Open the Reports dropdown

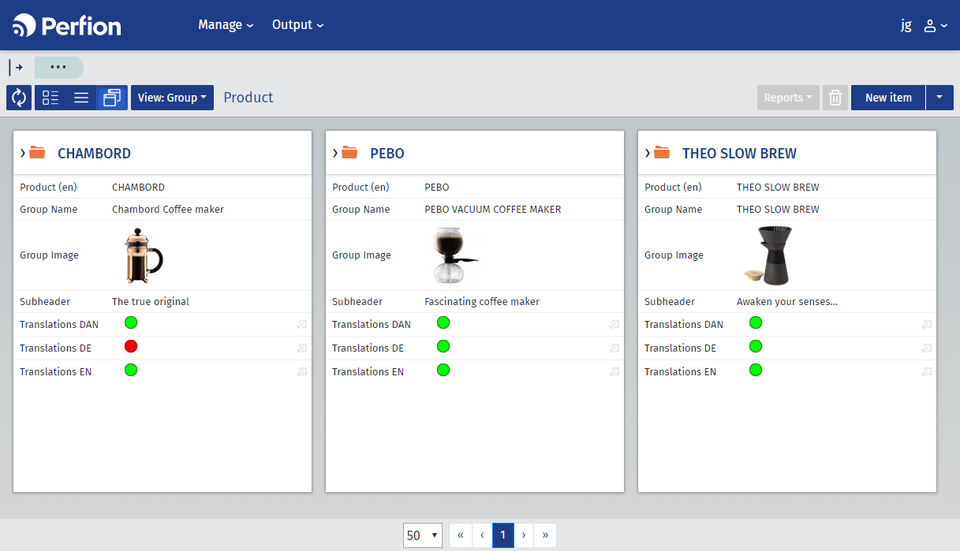(x=787, y=97)
